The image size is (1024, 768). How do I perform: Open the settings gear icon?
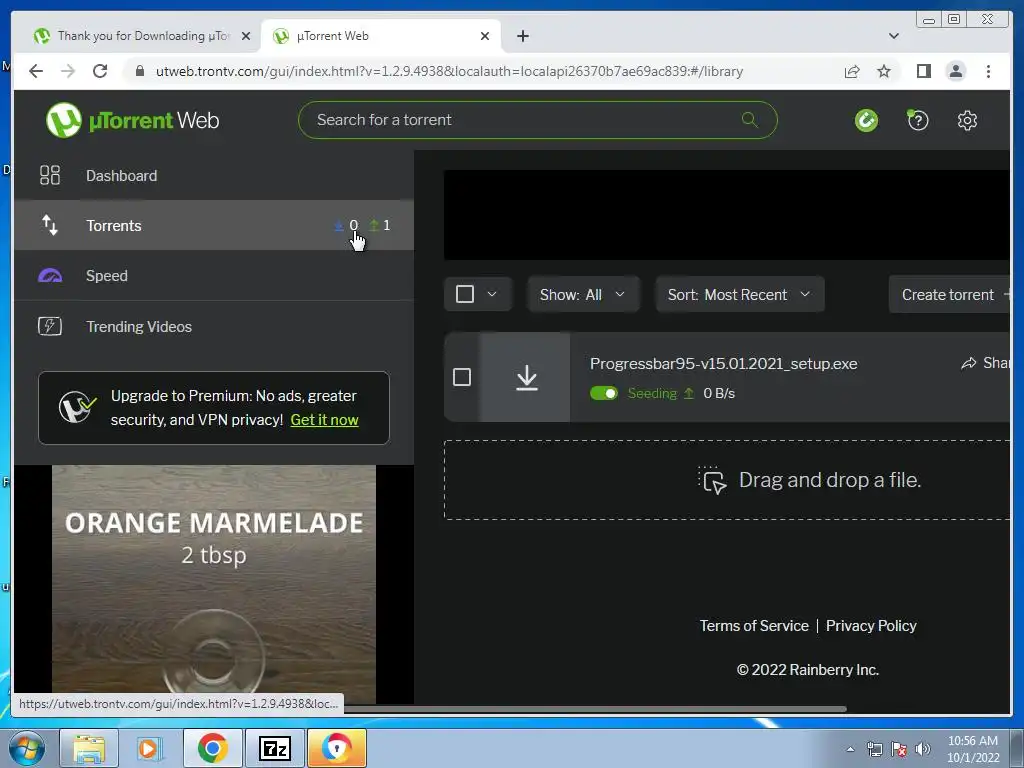[x=967, y=120]
